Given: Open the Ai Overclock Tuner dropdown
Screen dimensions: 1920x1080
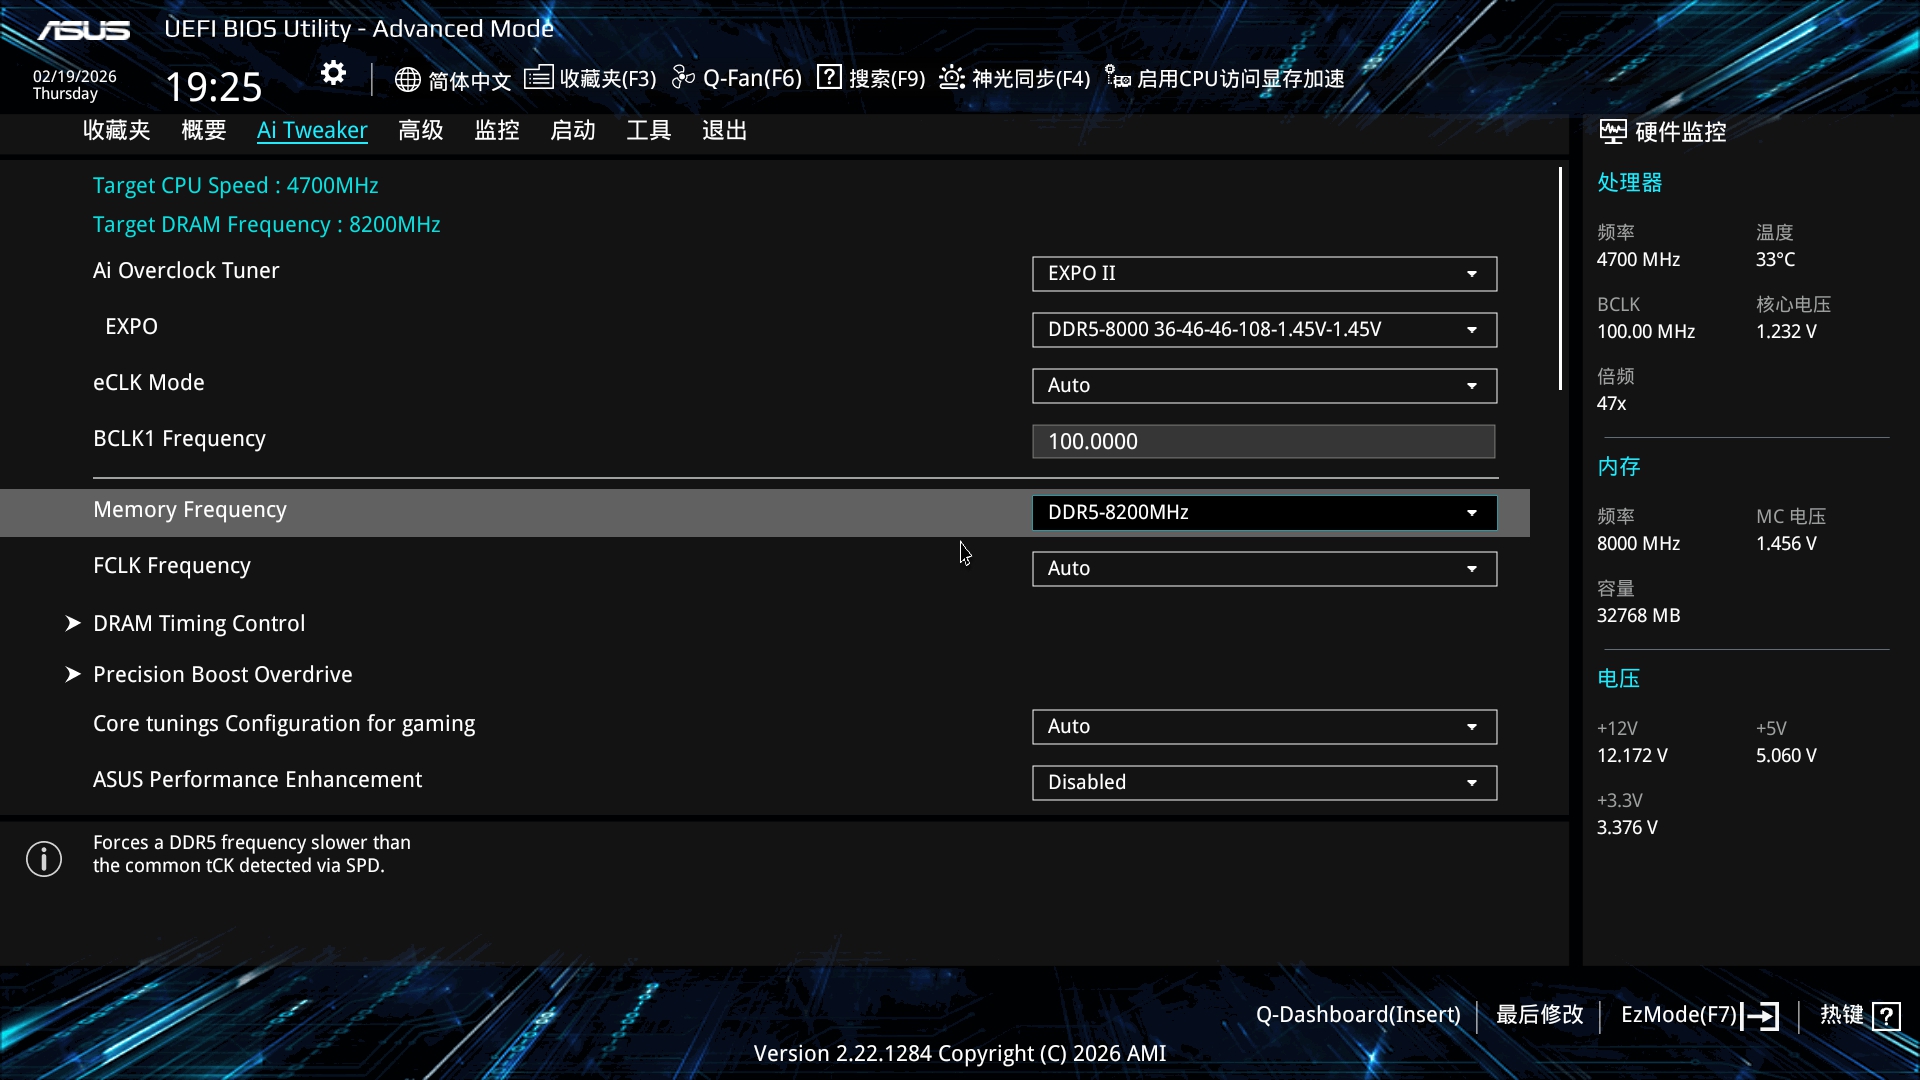Looking at the screenshot, I should pos(1263,274).
